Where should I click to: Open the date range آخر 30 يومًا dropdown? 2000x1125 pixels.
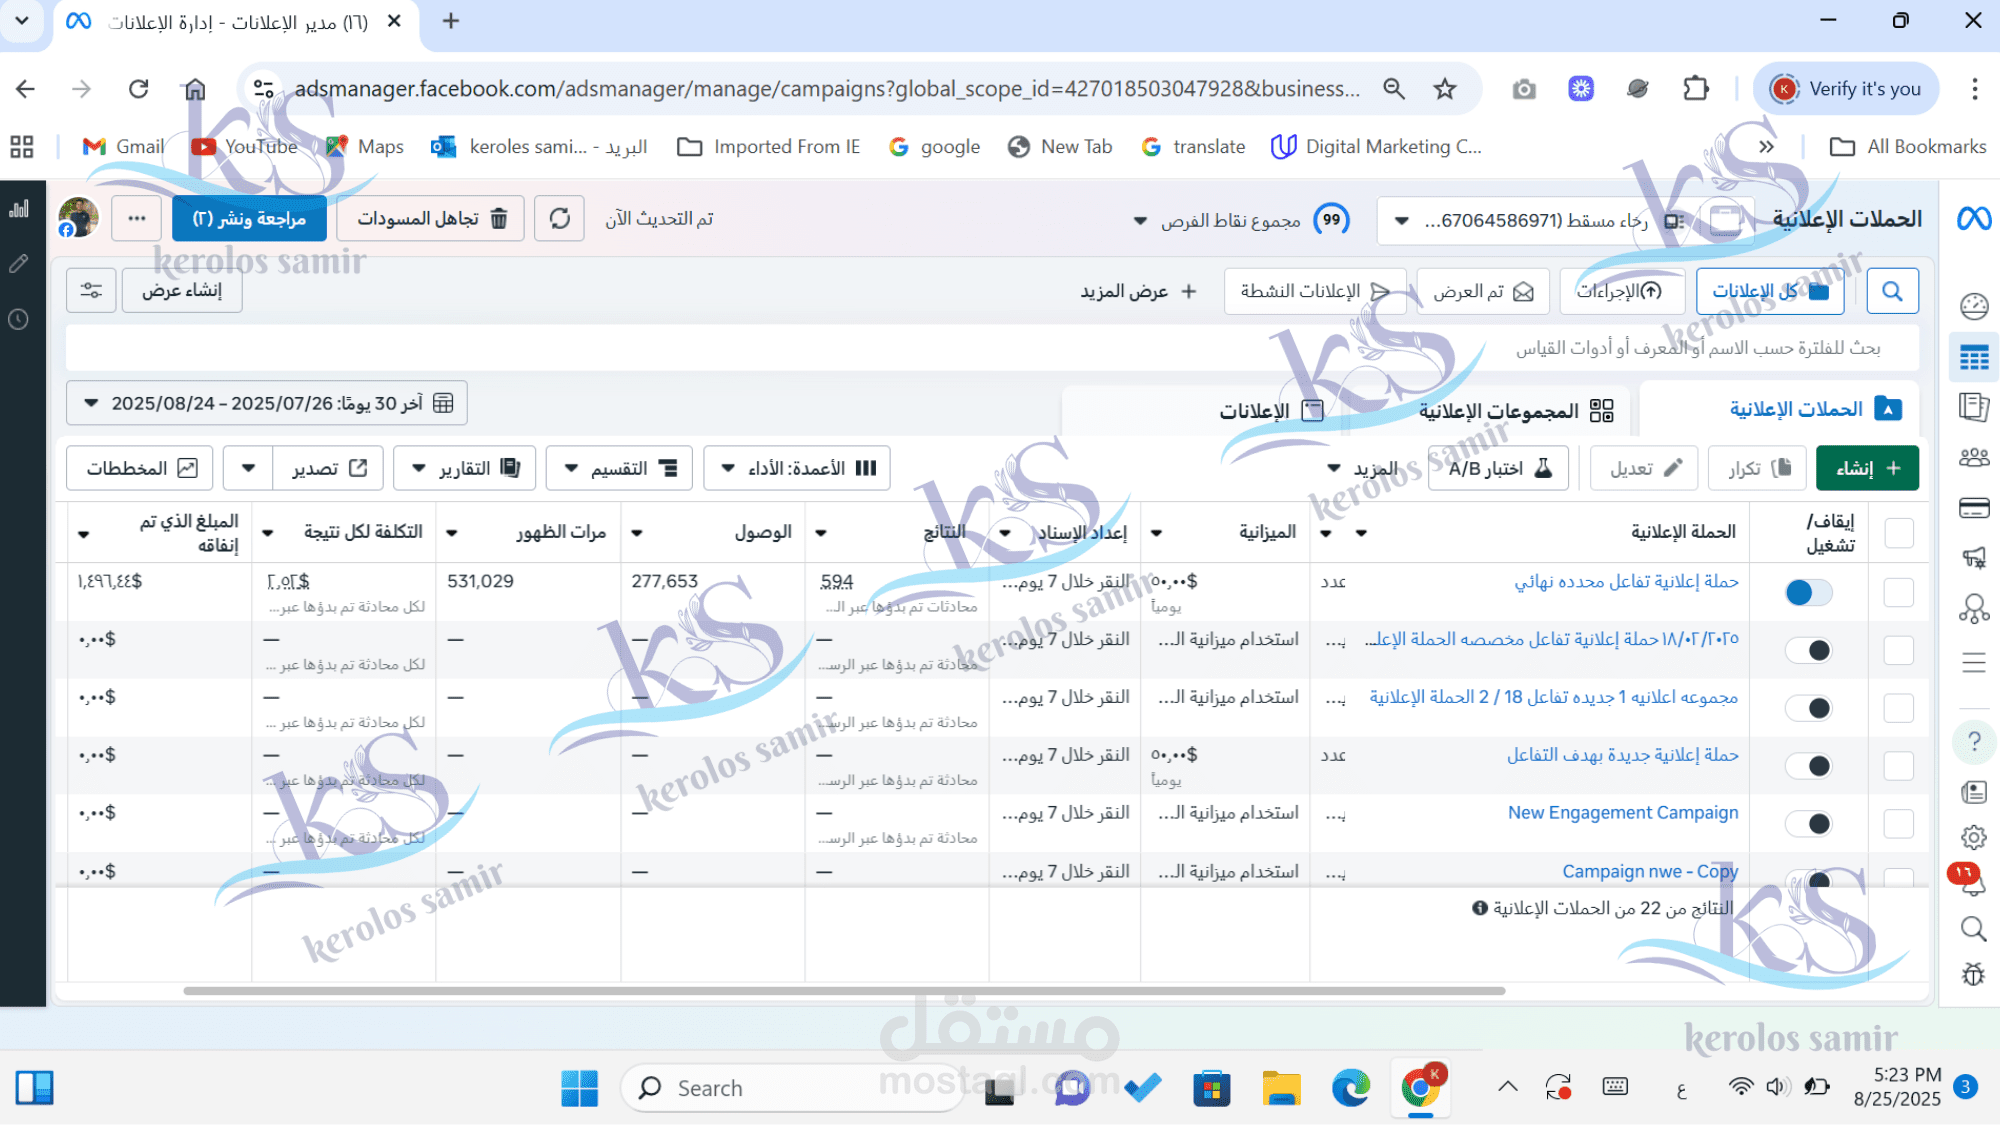[265, 403]
